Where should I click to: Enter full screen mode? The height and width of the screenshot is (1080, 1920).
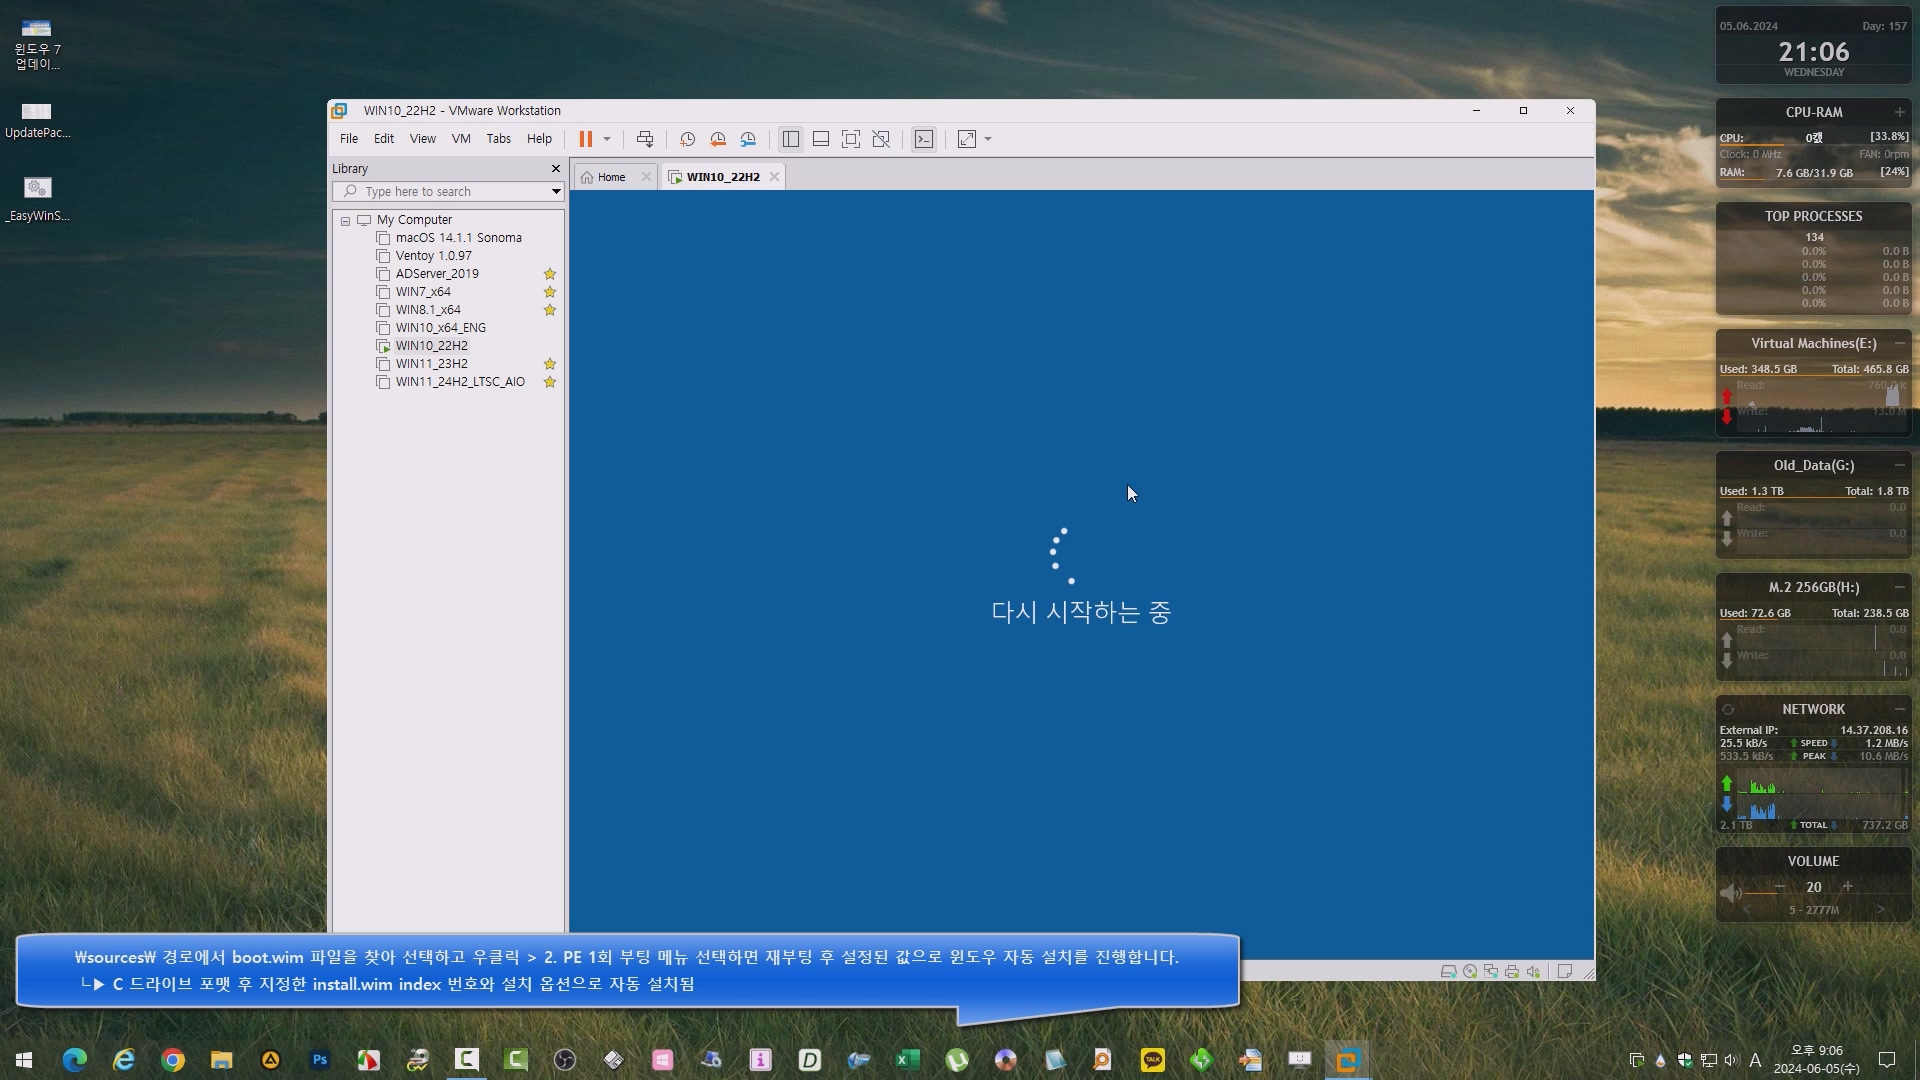click(x=851, y=139)
